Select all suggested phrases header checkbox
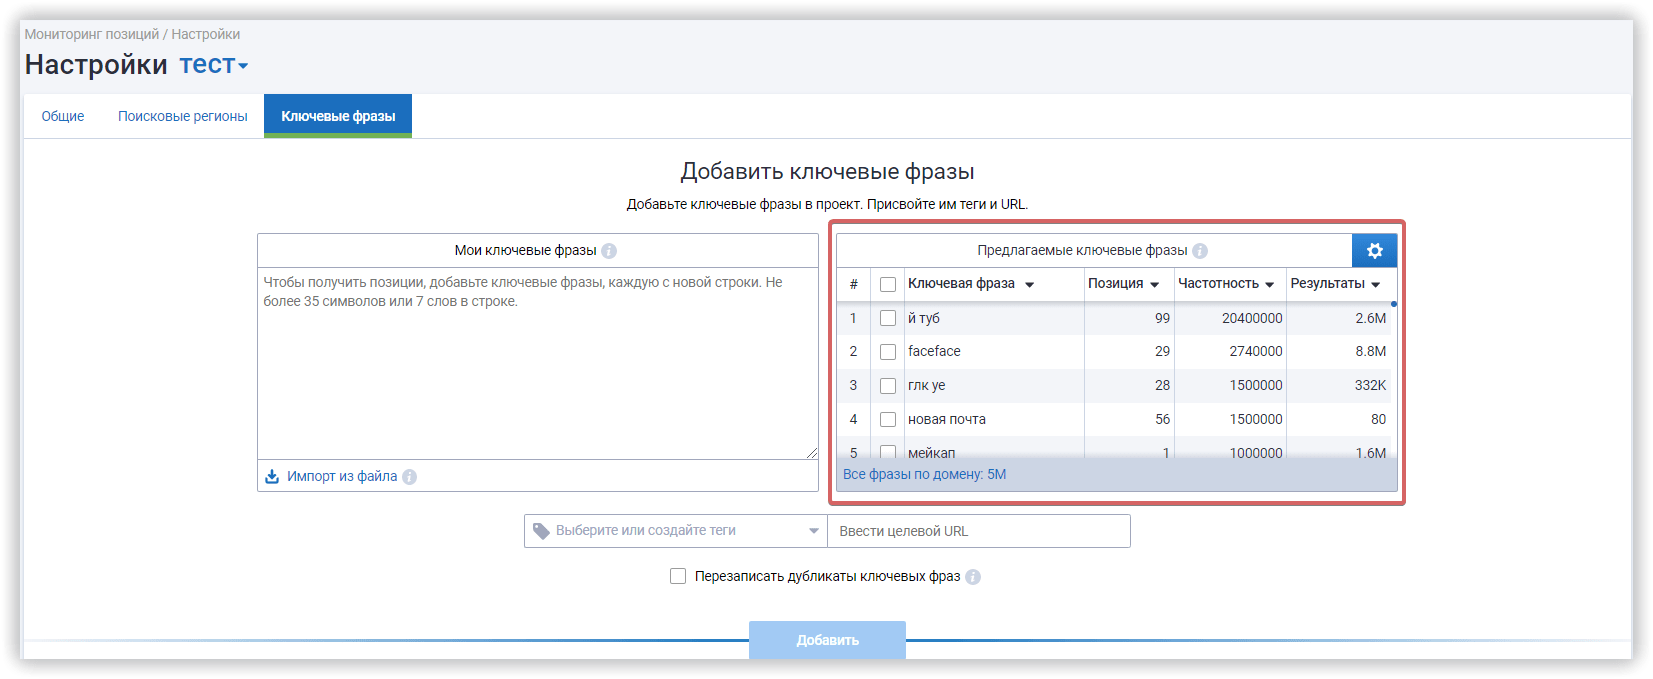 tap(887, 284)
